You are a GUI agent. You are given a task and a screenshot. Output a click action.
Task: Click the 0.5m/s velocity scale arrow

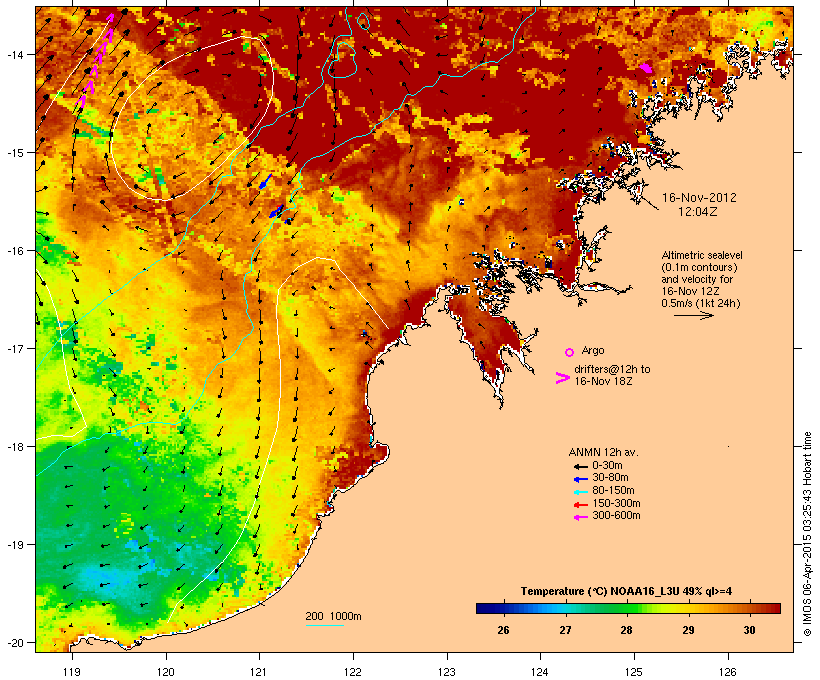coord(693,315)
